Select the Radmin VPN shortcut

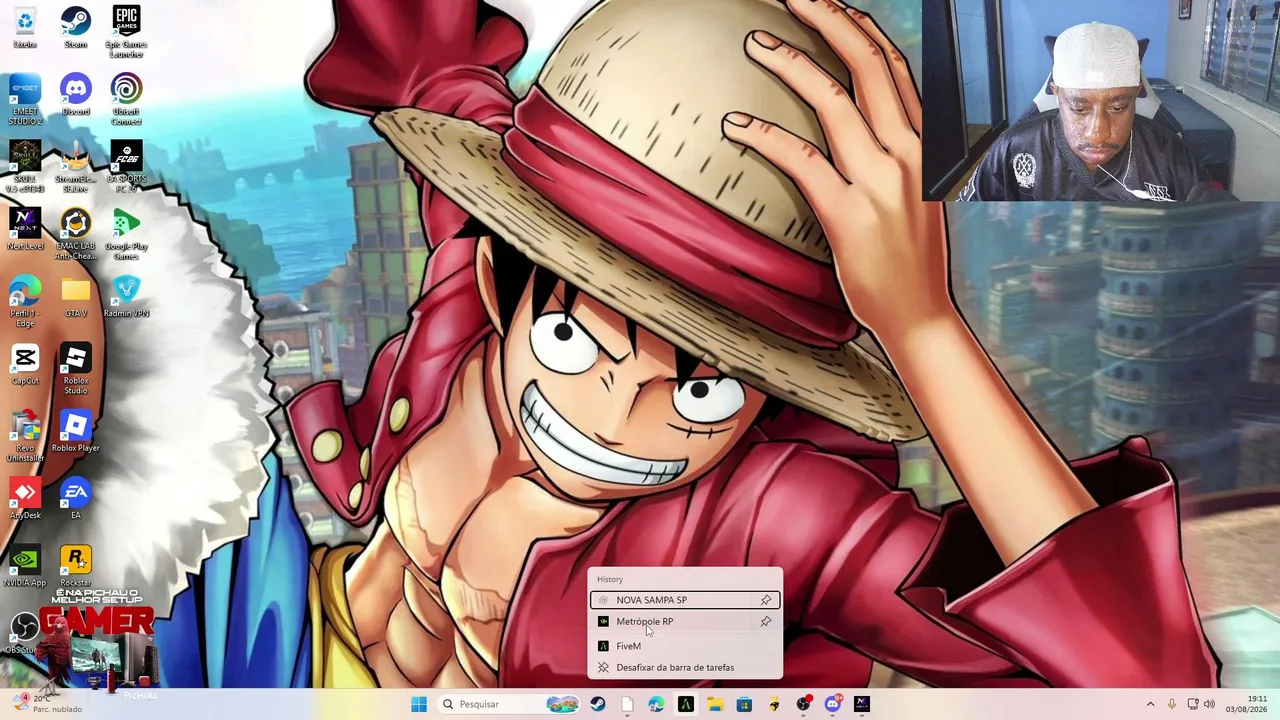click(x=126, y=297)
